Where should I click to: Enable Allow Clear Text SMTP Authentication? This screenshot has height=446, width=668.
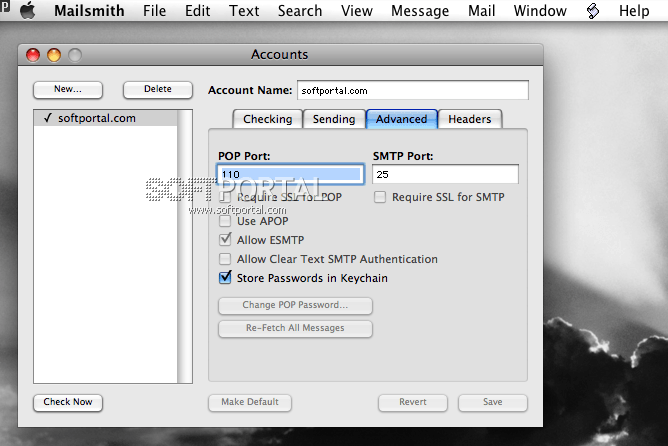click(x=225, y=259)
